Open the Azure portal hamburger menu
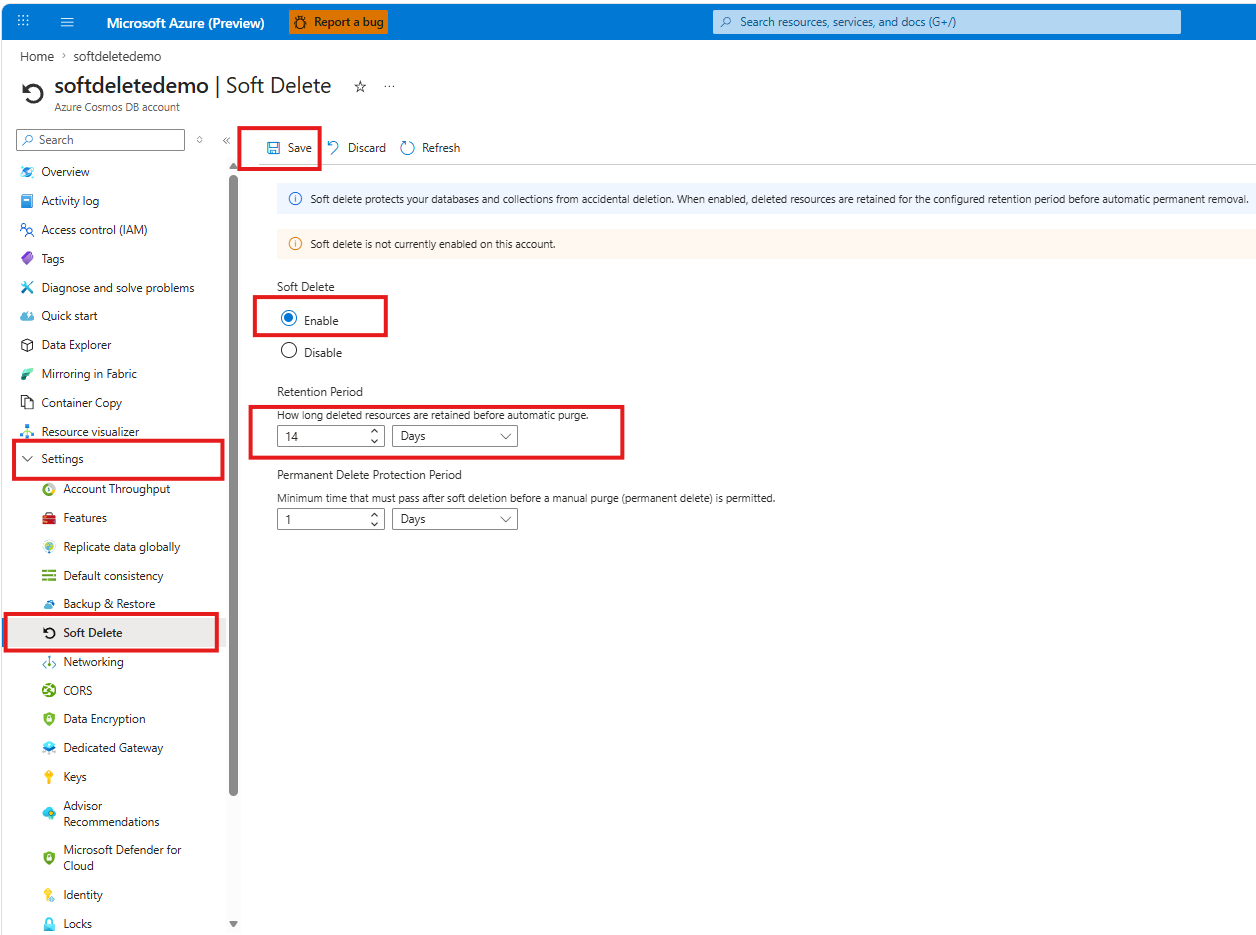Viewport: 1256px width, 935px height. click(67, 22)
